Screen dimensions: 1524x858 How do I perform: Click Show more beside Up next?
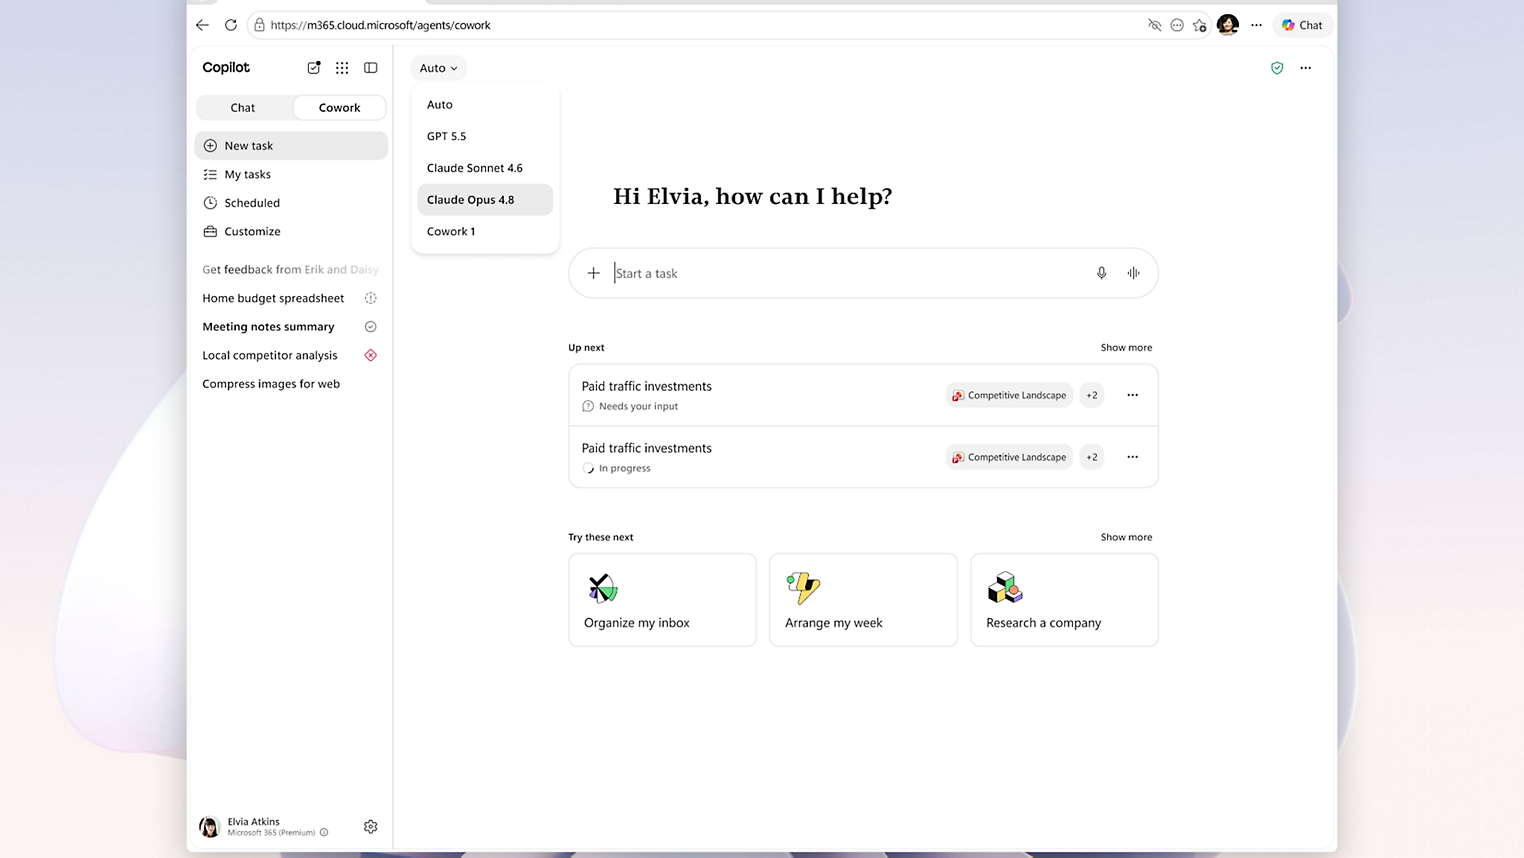(1126, 348)
